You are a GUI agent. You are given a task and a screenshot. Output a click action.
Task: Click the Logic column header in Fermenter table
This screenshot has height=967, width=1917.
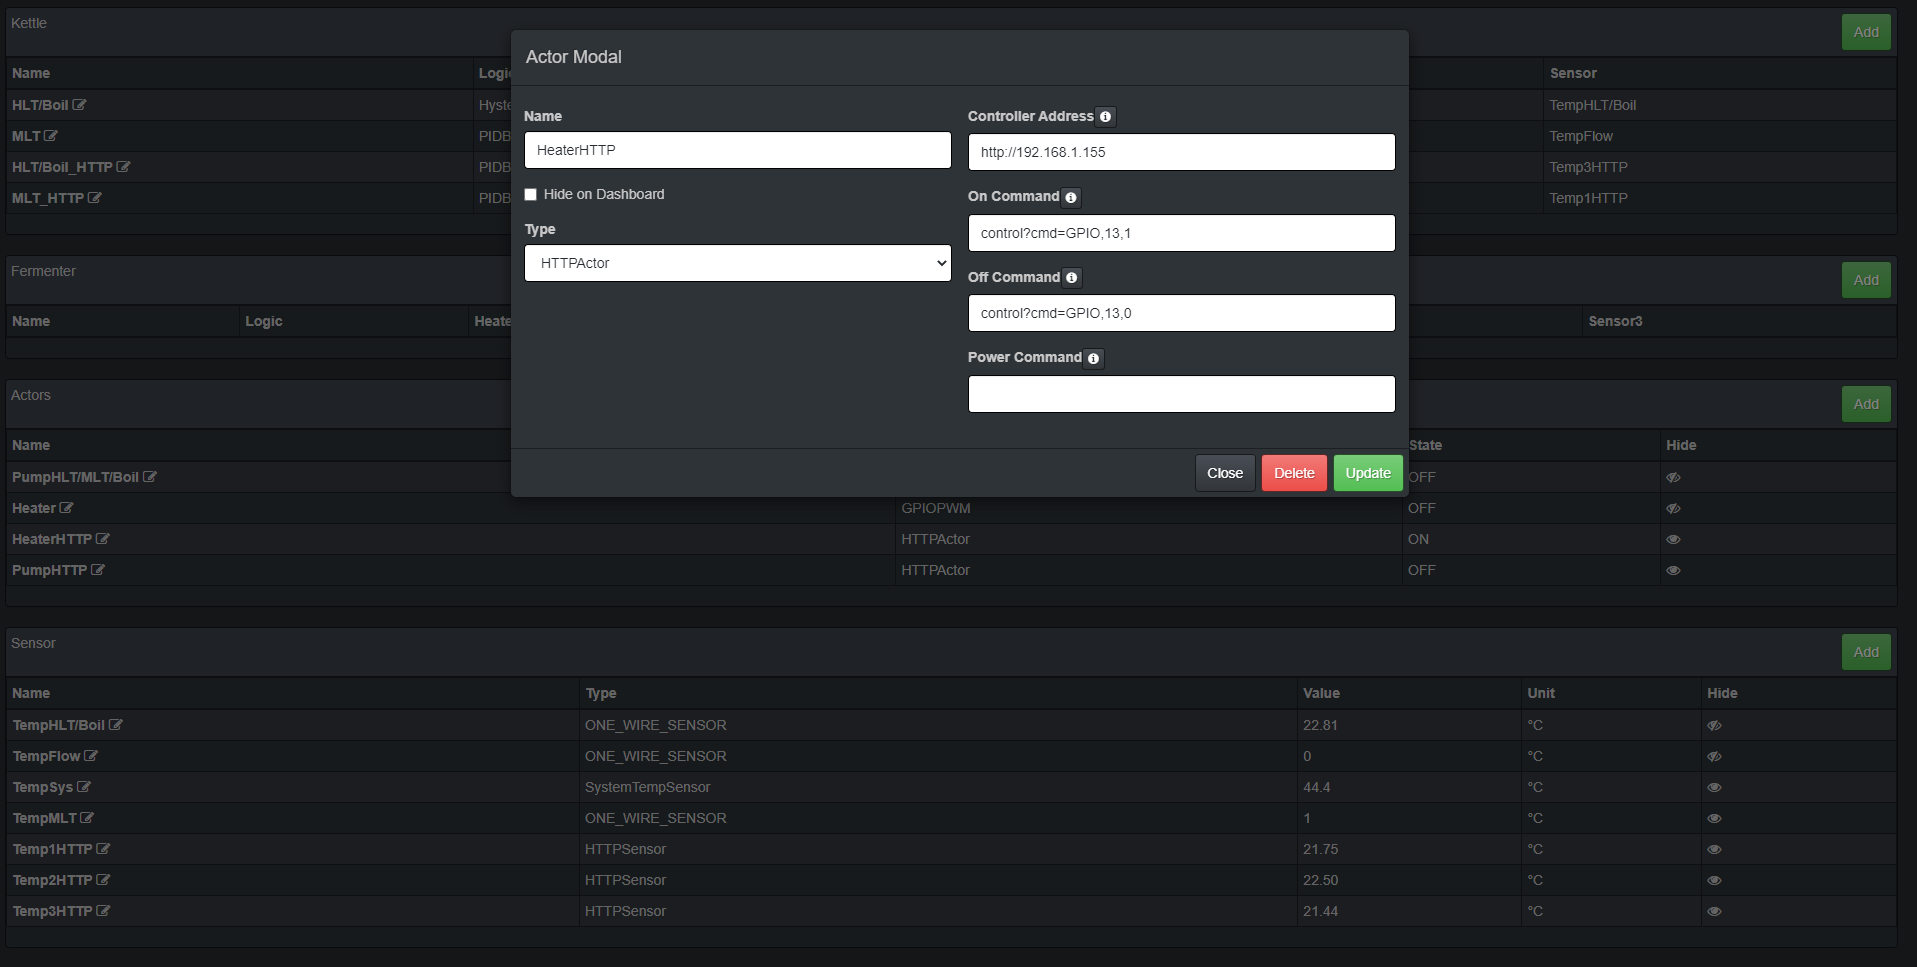[264, 321]
